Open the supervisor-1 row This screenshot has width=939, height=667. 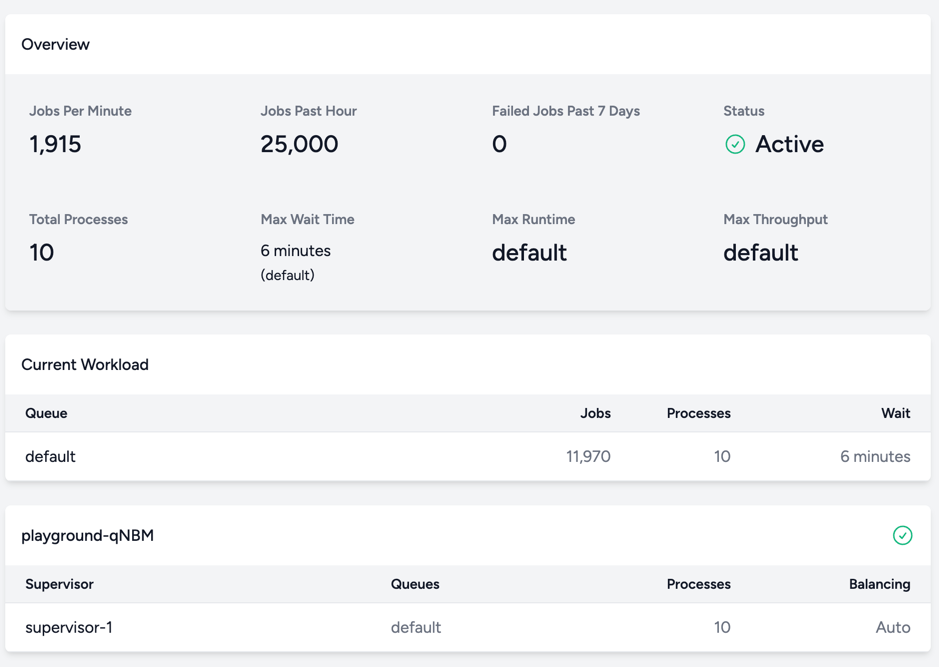468,627
